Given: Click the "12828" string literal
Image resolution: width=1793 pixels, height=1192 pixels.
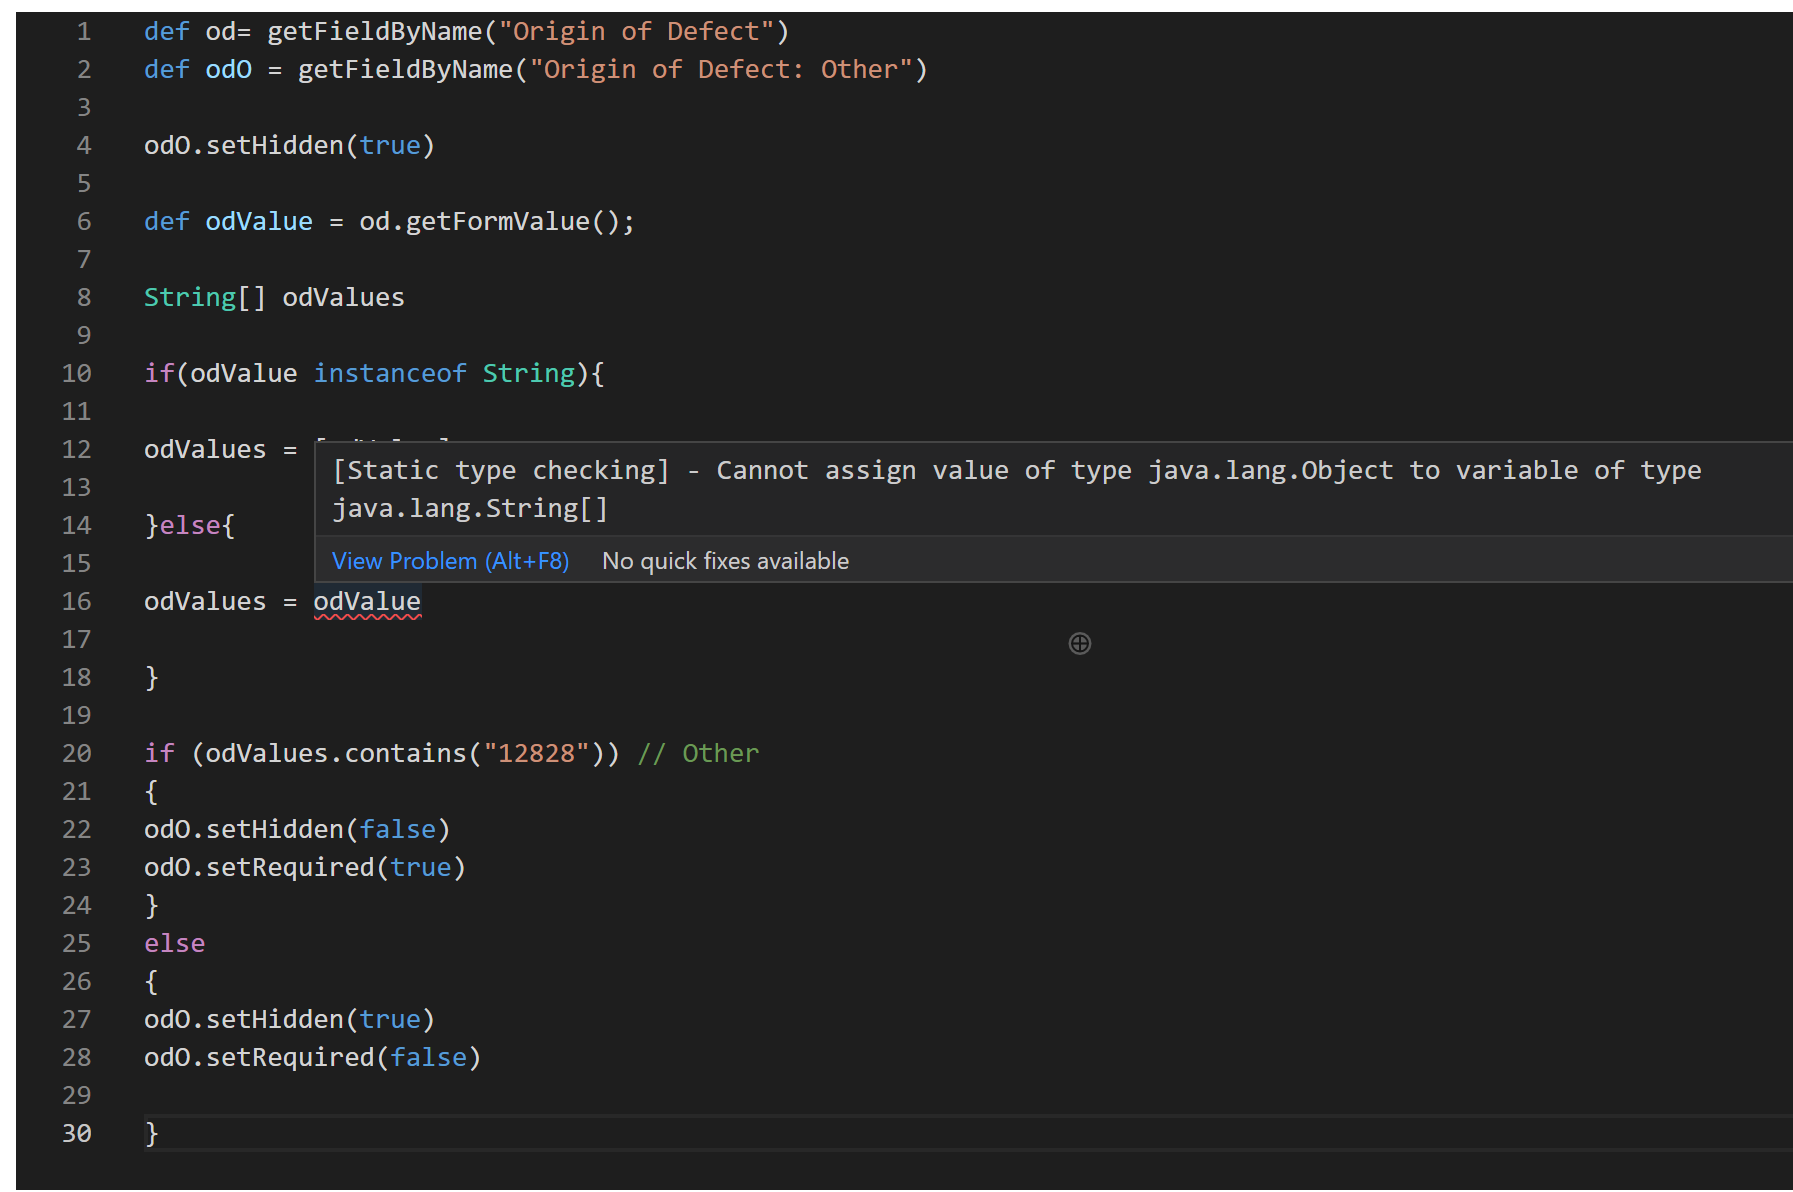Looking at the screenshot, I should point(536,754).
